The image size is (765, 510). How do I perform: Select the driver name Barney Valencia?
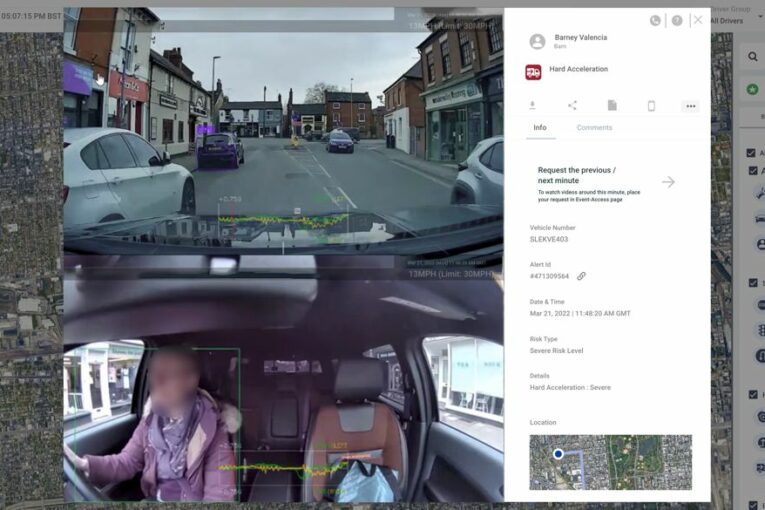[x=581, y=38]
